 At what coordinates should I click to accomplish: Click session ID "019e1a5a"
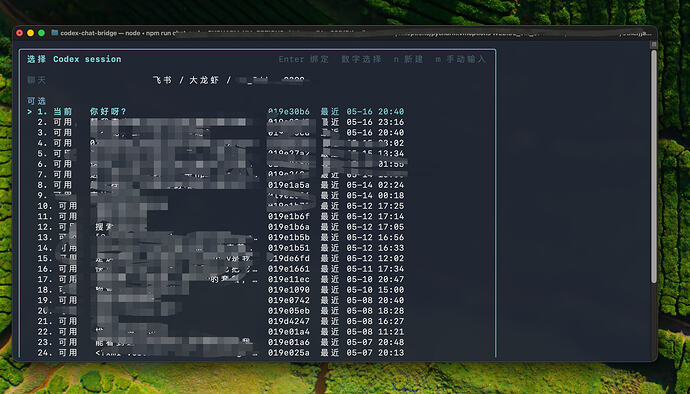[289, 185]
